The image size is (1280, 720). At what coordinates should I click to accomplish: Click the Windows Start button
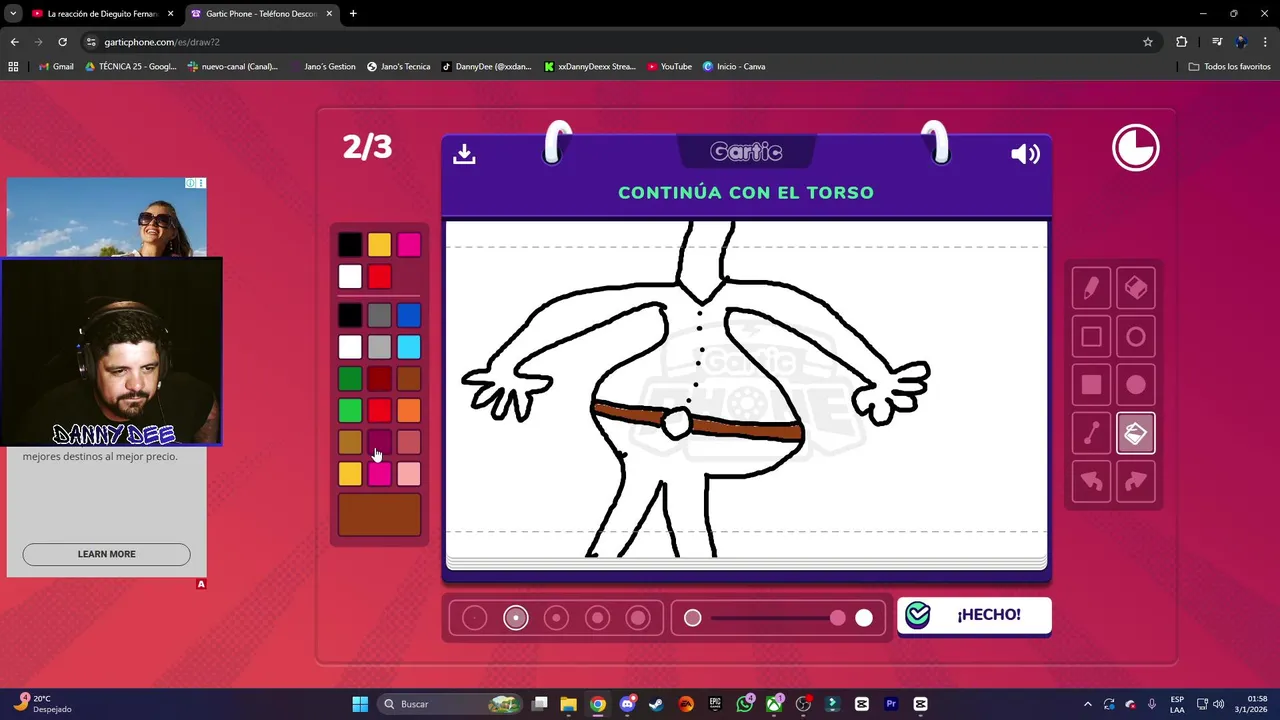click(360, 704)
